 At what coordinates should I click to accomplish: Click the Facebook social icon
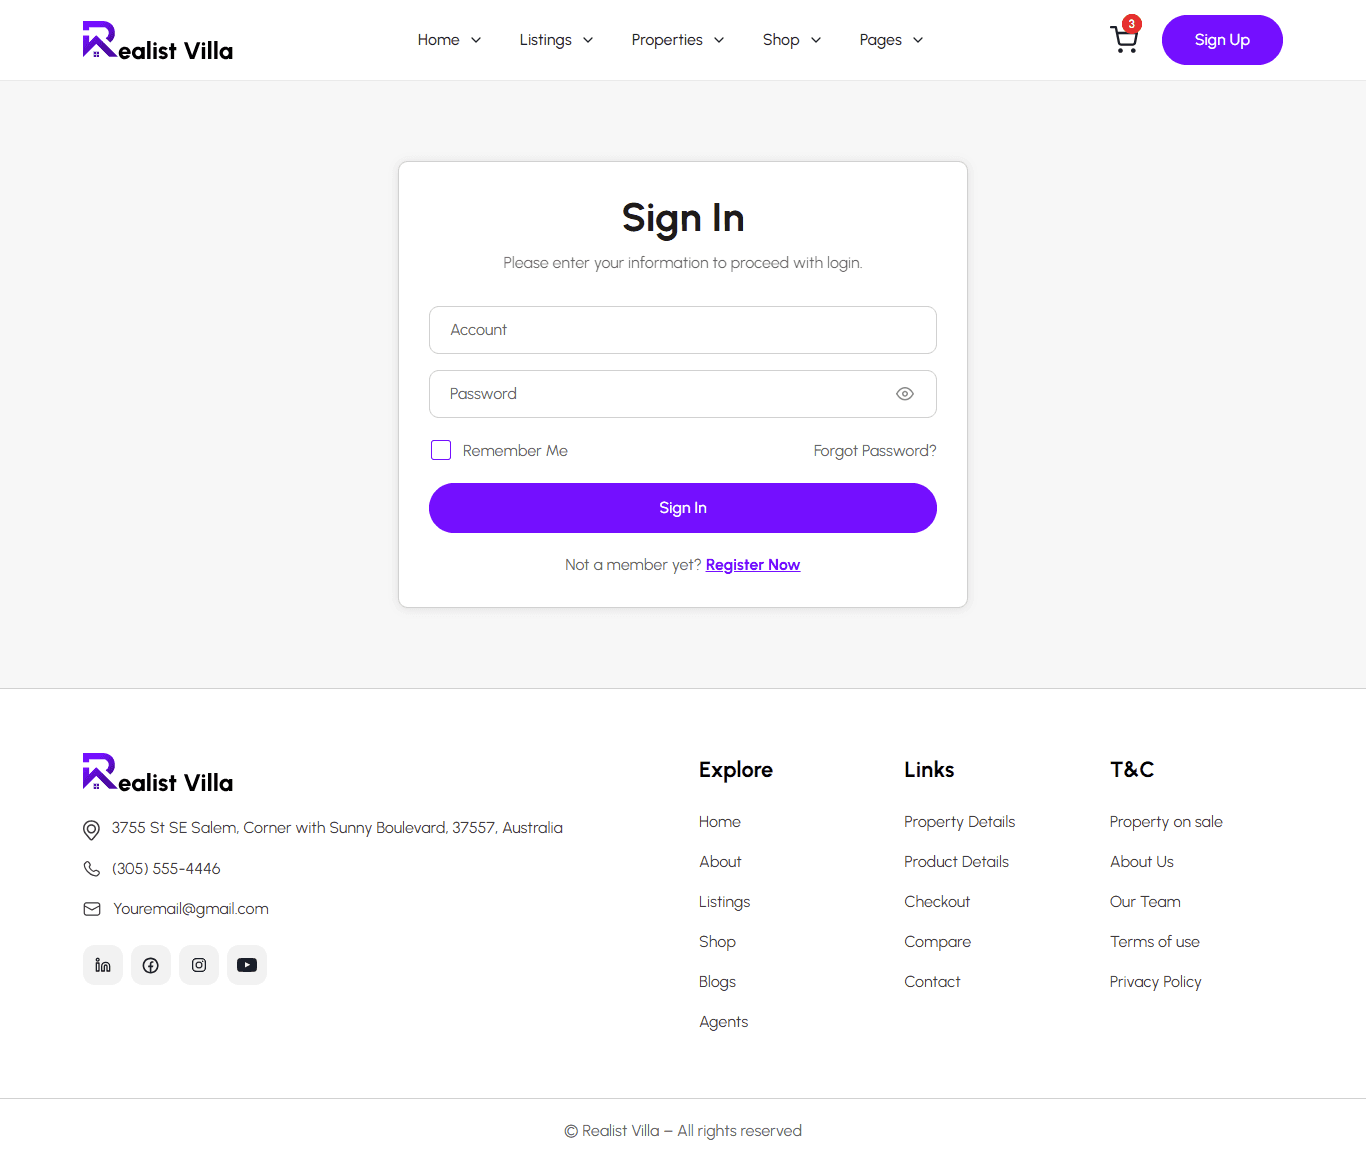pos(151,965)
